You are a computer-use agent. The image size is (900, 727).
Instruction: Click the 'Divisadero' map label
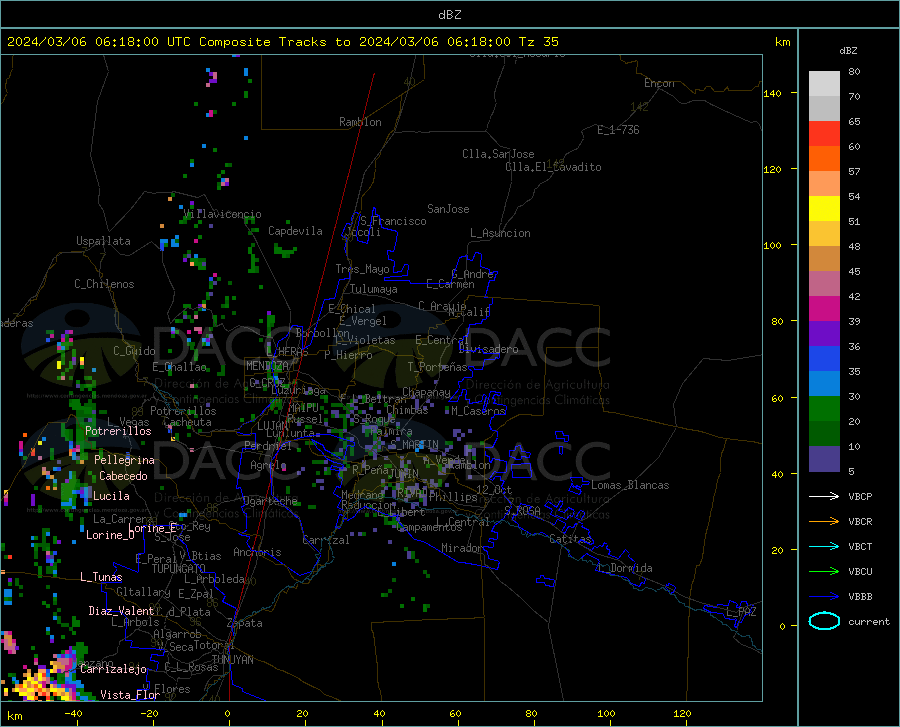coord(488,349)
